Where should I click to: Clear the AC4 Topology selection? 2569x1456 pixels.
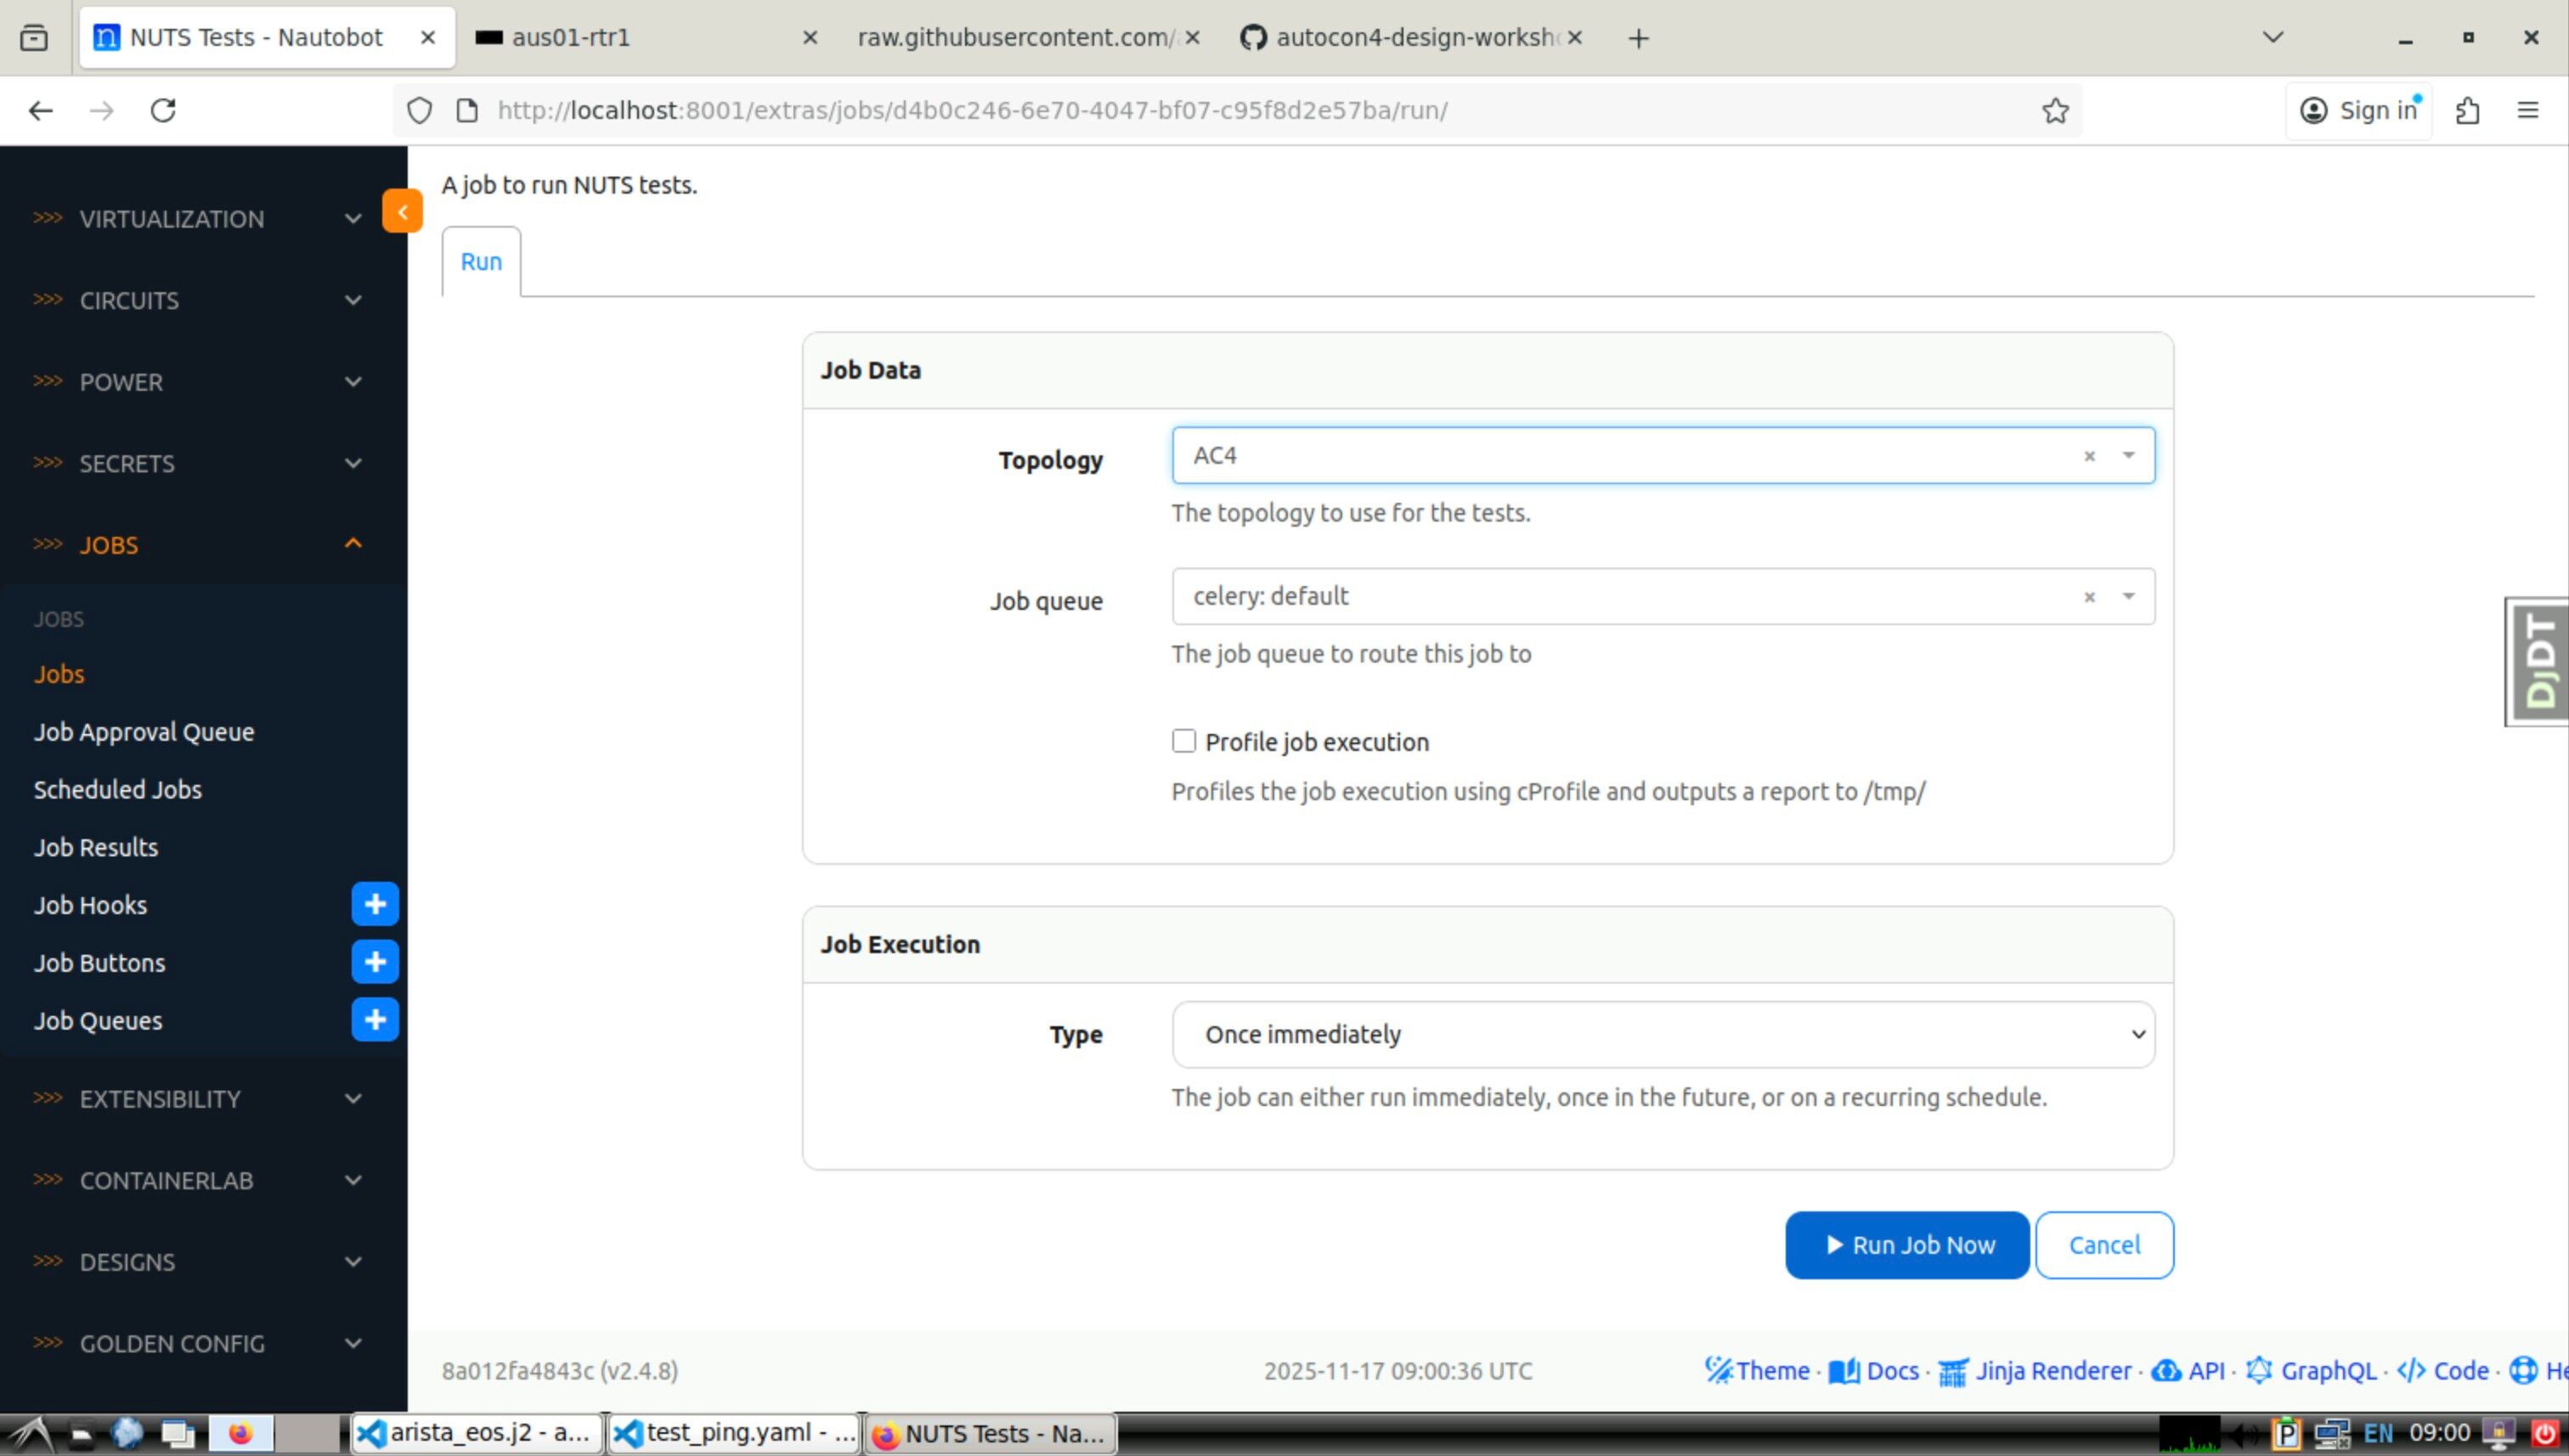point(2089,456)
